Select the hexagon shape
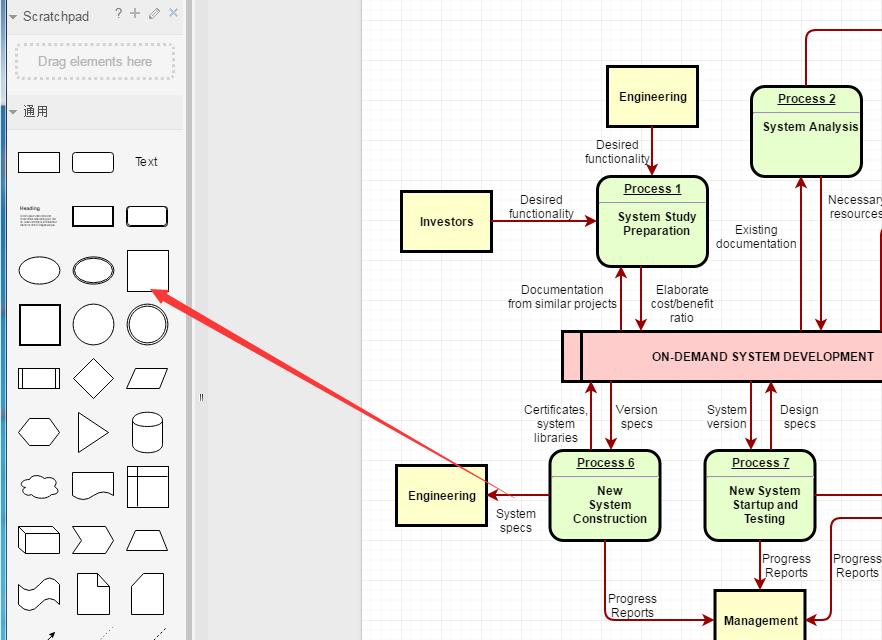Screen dimensions: 882x640 click(40, 433)
